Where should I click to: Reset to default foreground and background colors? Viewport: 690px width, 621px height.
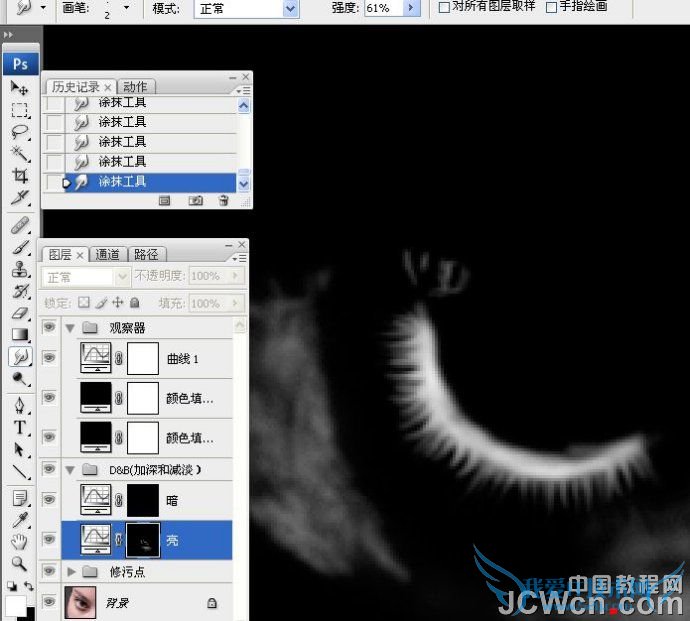click(11, 586)
